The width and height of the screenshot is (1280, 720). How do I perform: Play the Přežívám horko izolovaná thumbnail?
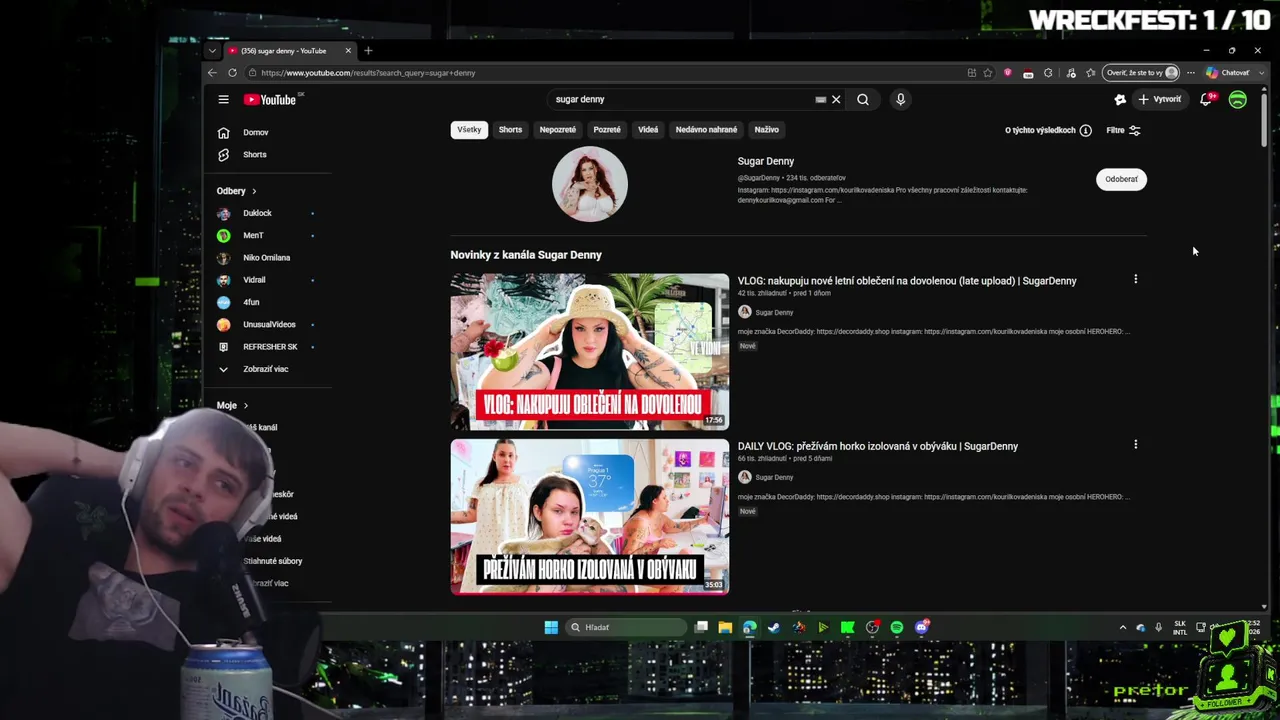coord(590,517)
